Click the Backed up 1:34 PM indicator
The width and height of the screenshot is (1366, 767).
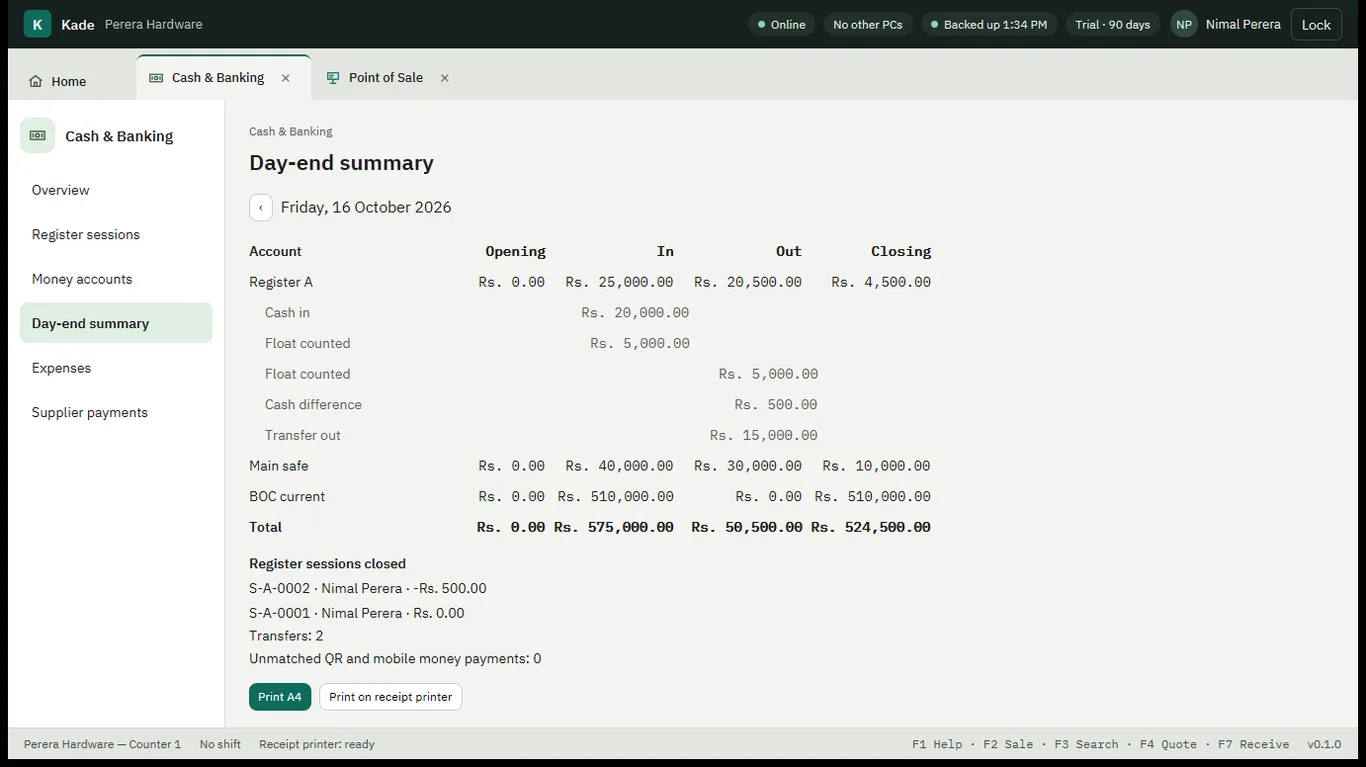989,24
